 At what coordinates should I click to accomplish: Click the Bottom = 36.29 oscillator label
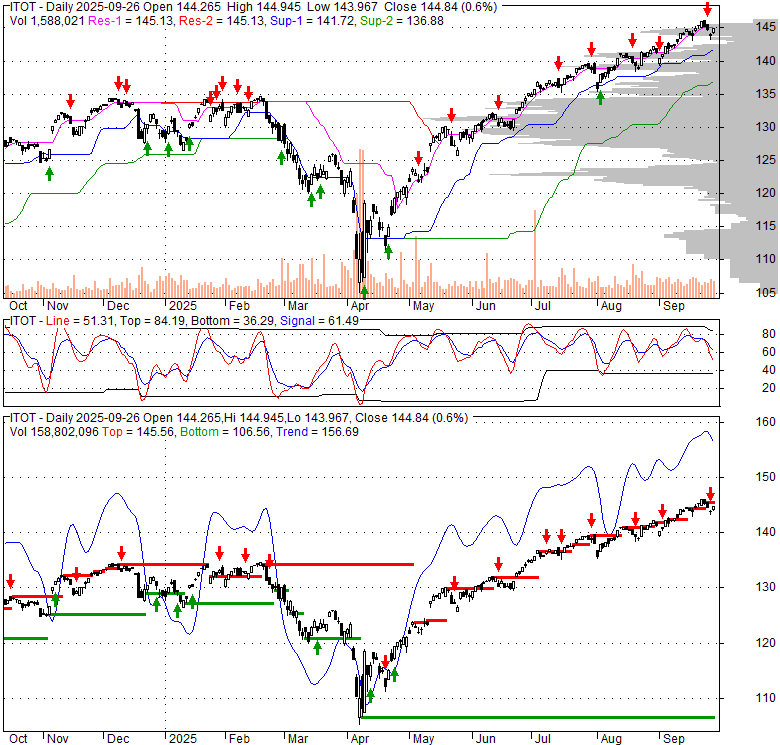(232, 321)
